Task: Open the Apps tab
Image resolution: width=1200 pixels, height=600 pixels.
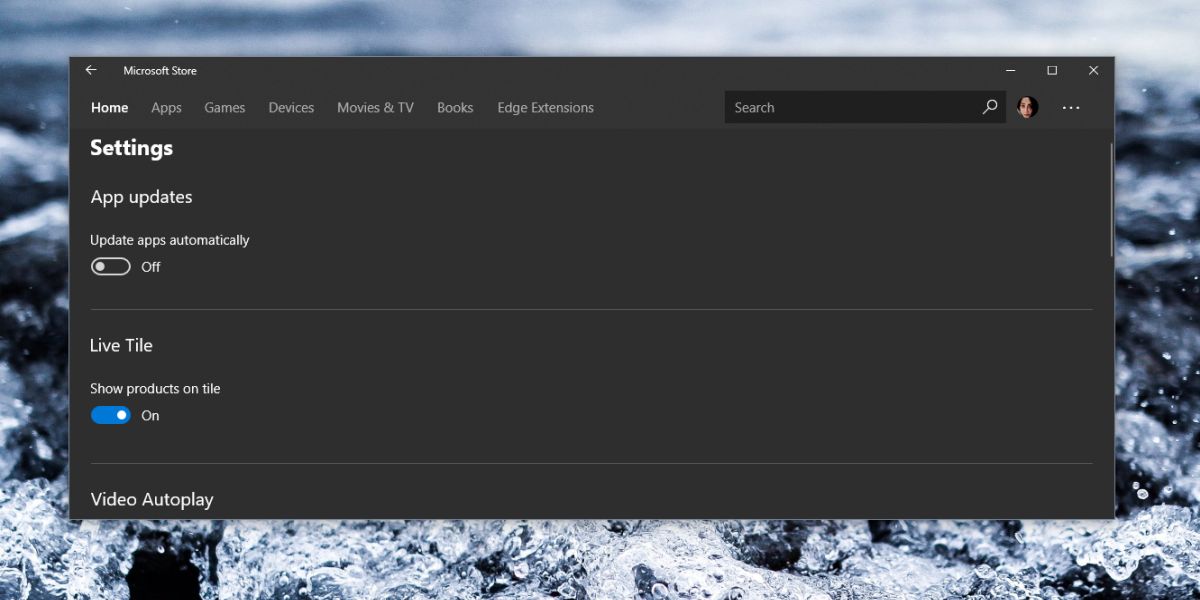Action: tap(166, 108)
